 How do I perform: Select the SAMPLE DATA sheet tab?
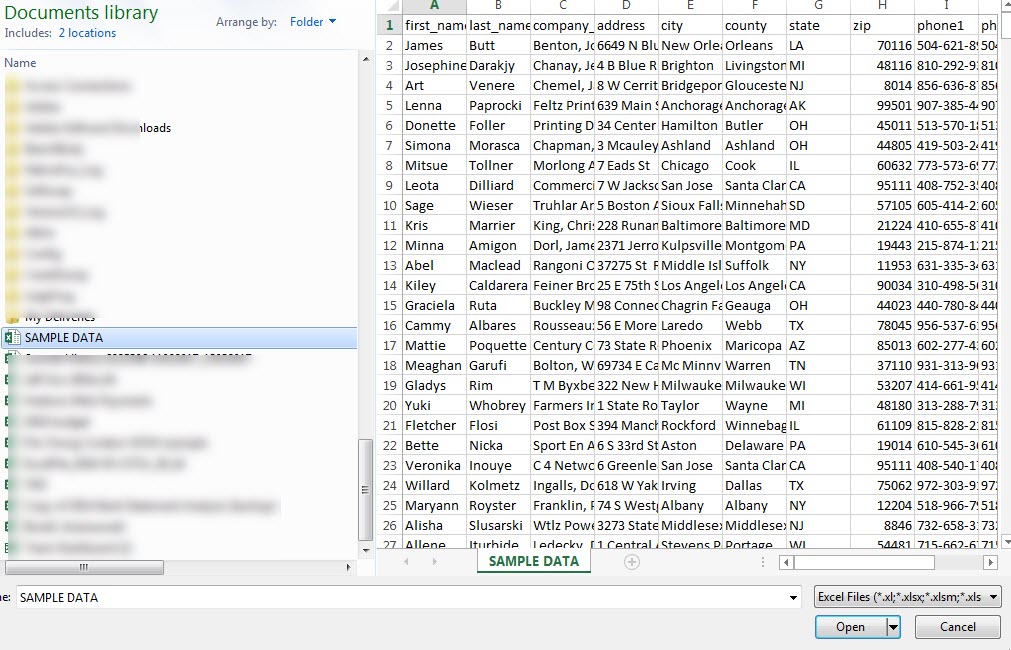pos(534,562)
